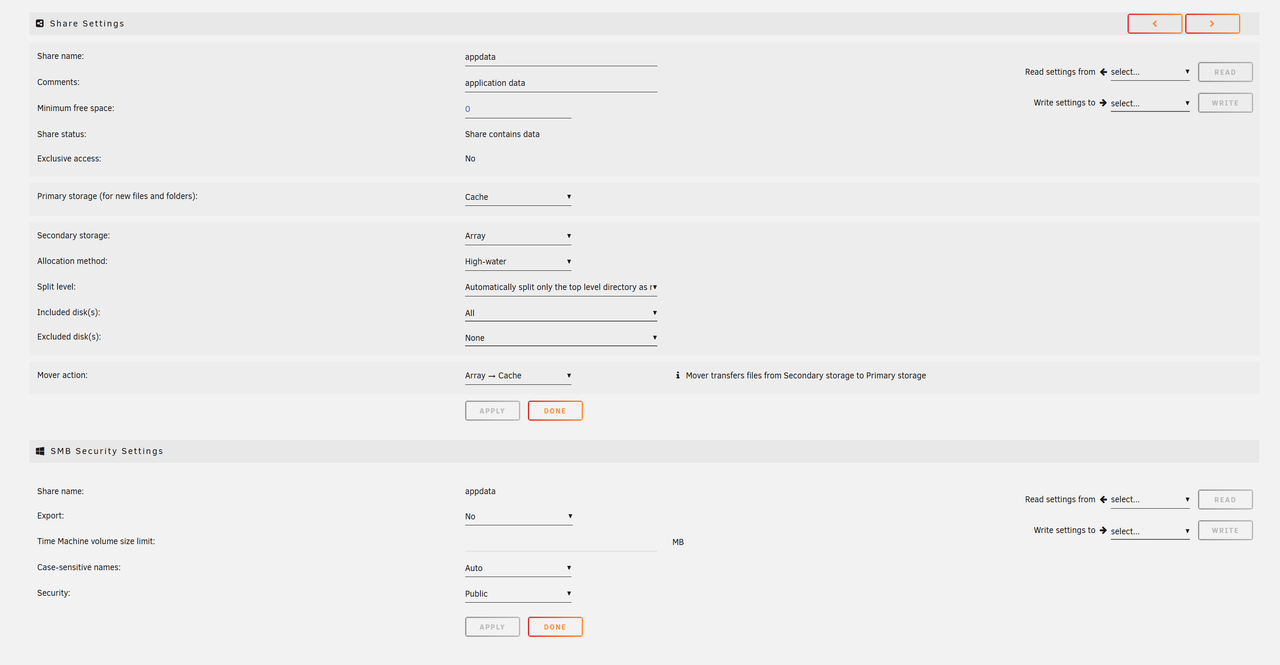The width and height of the screenshot is (1280, 665).
Task: Click the 'Secondary storage:' label
Action: 73,236
